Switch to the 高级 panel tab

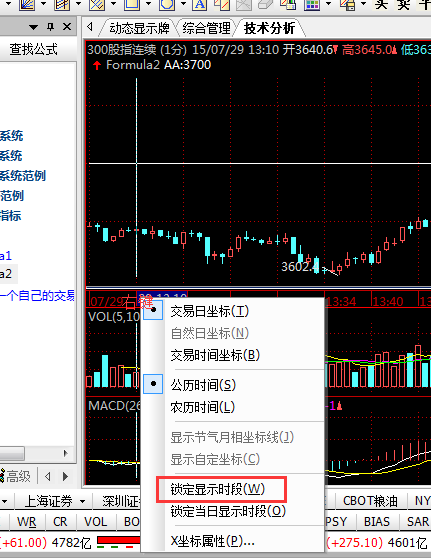coord(16,476)
